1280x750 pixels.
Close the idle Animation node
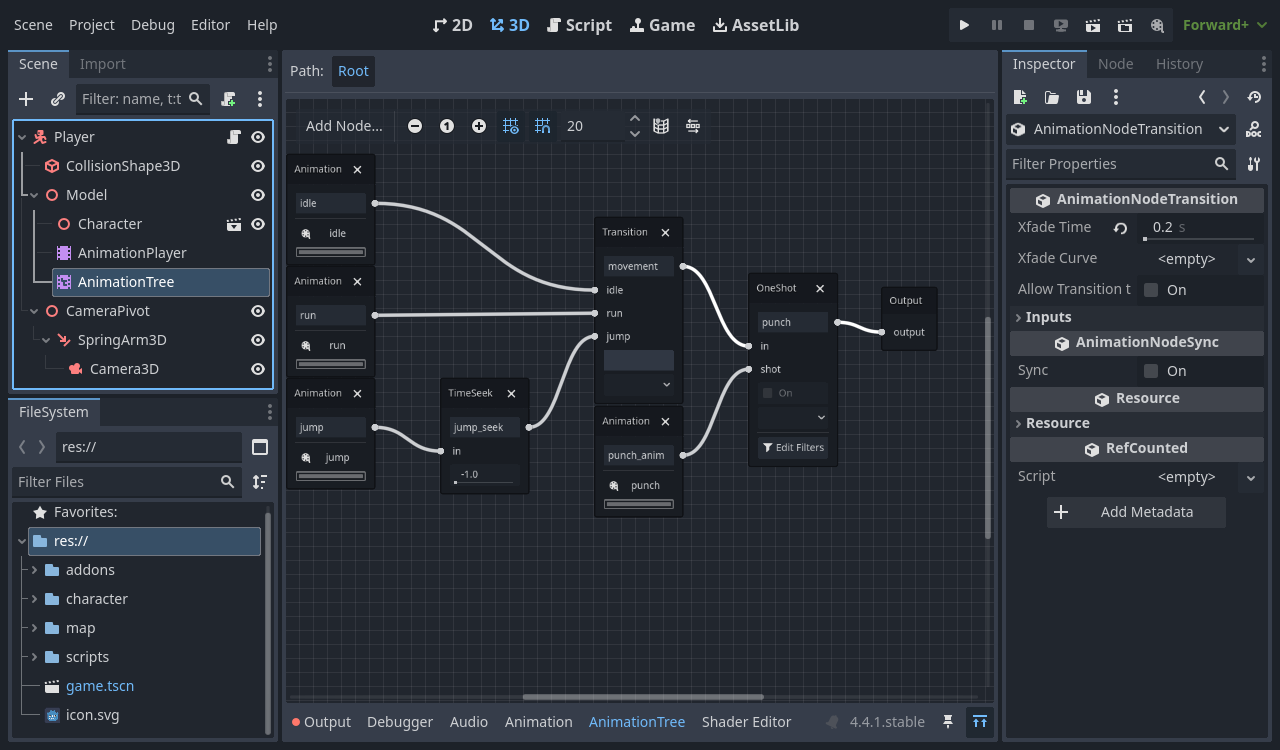(357, 170)
